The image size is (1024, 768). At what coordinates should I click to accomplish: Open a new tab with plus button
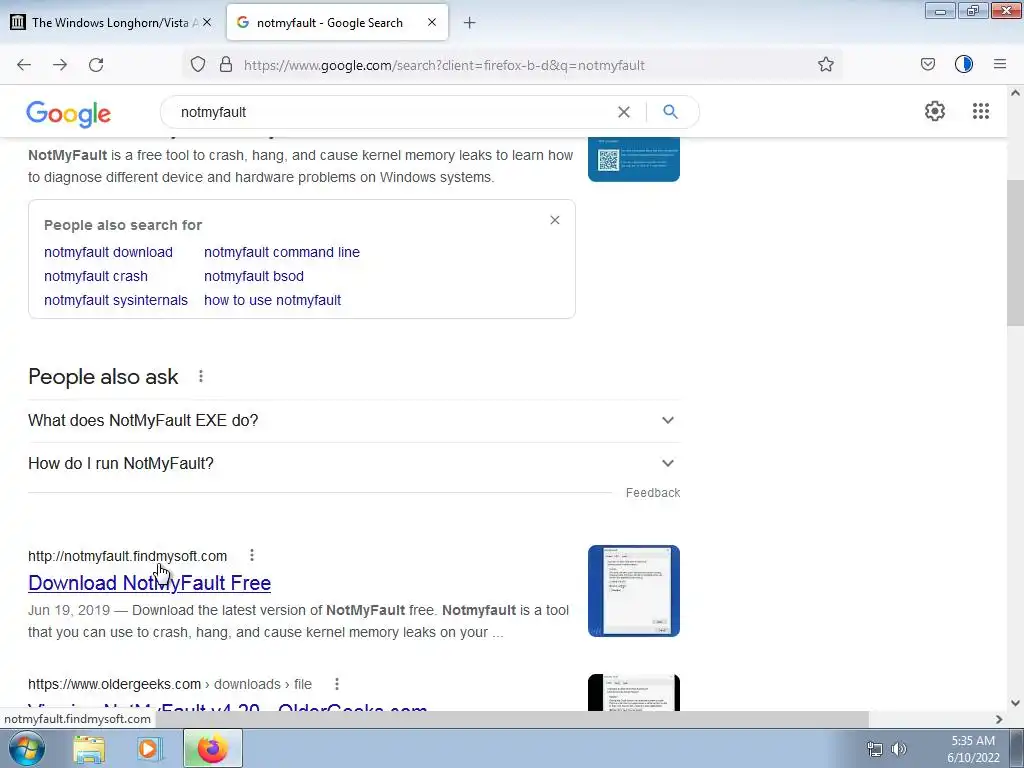(470, 23)
